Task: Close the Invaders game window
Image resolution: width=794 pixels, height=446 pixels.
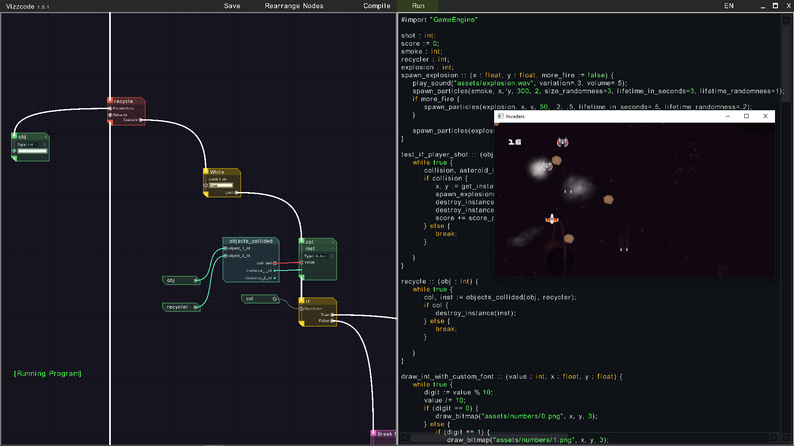Action: [765, 116]
